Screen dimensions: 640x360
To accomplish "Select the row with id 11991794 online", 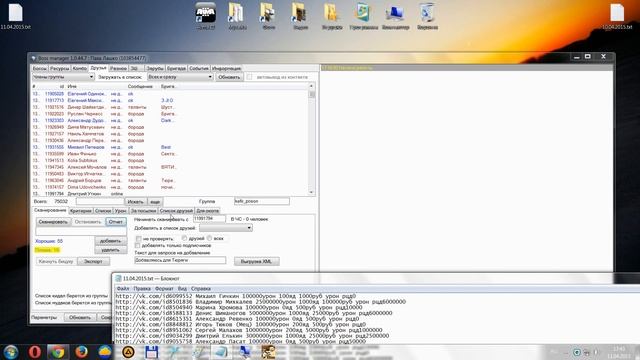I will click(x=171, y=193).
